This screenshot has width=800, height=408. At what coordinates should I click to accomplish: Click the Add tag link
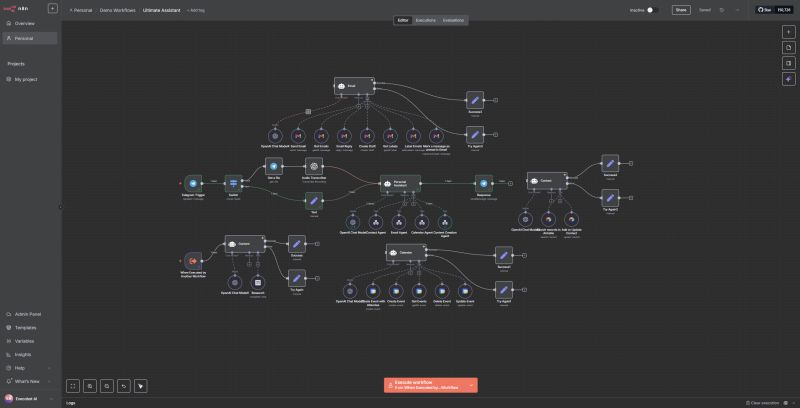coord(196,10)
